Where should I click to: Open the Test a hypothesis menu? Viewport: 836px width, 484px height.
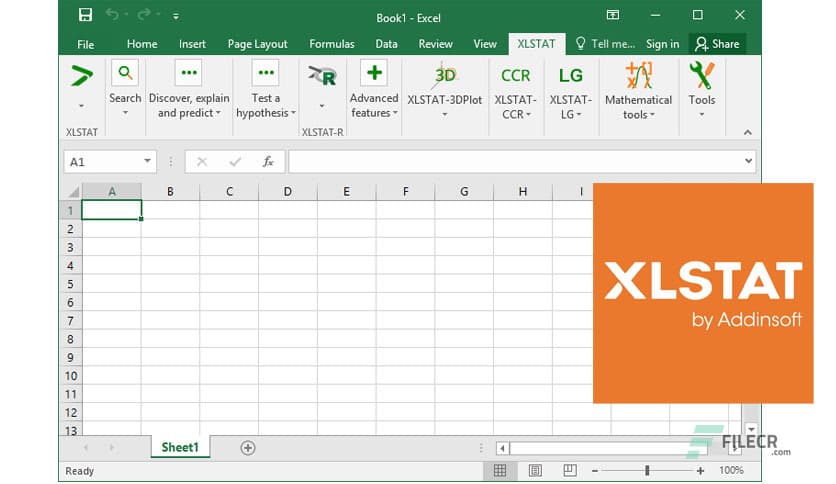click(x=265, y=90)
